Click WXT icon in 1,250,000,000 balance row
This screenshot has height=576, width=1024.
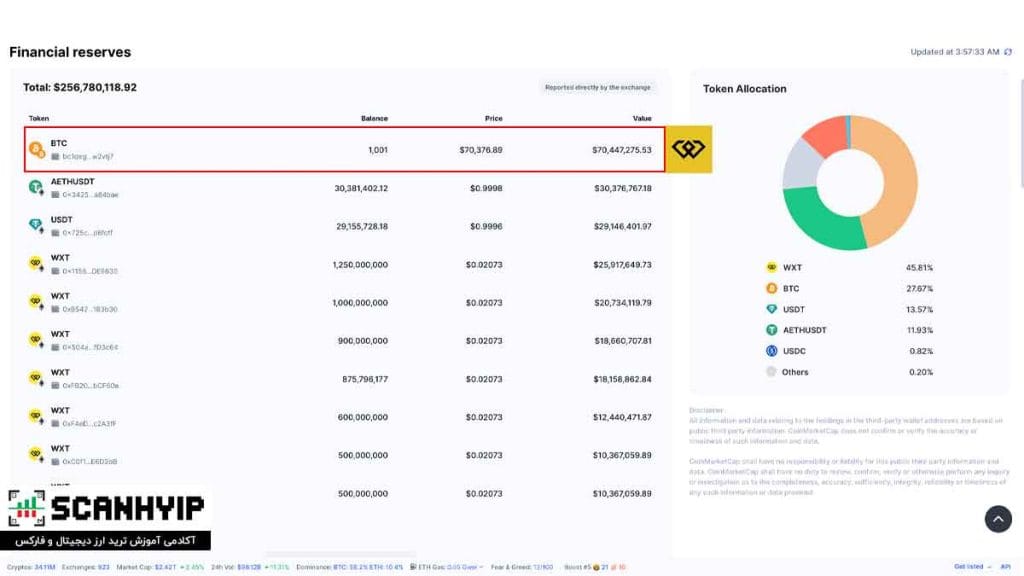coord(36,264)
